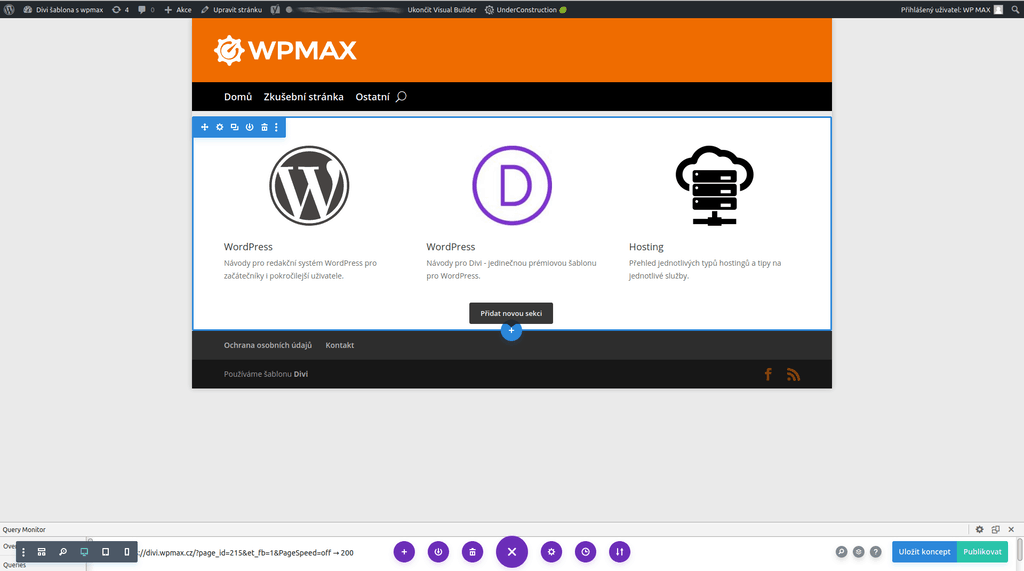Click the 'Divi' link in footer credits
Screen dimensions: 1024x571
300,374
